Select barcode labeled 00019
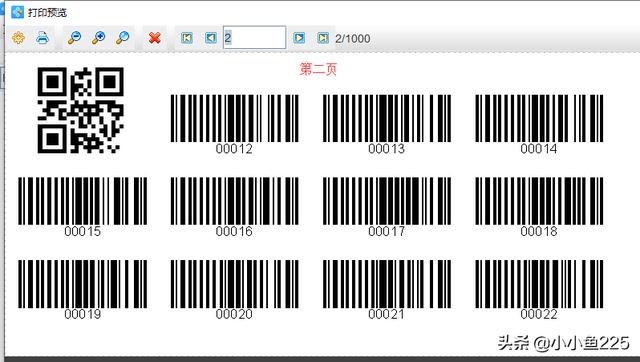640x362 pixels. tap(82, 290)
